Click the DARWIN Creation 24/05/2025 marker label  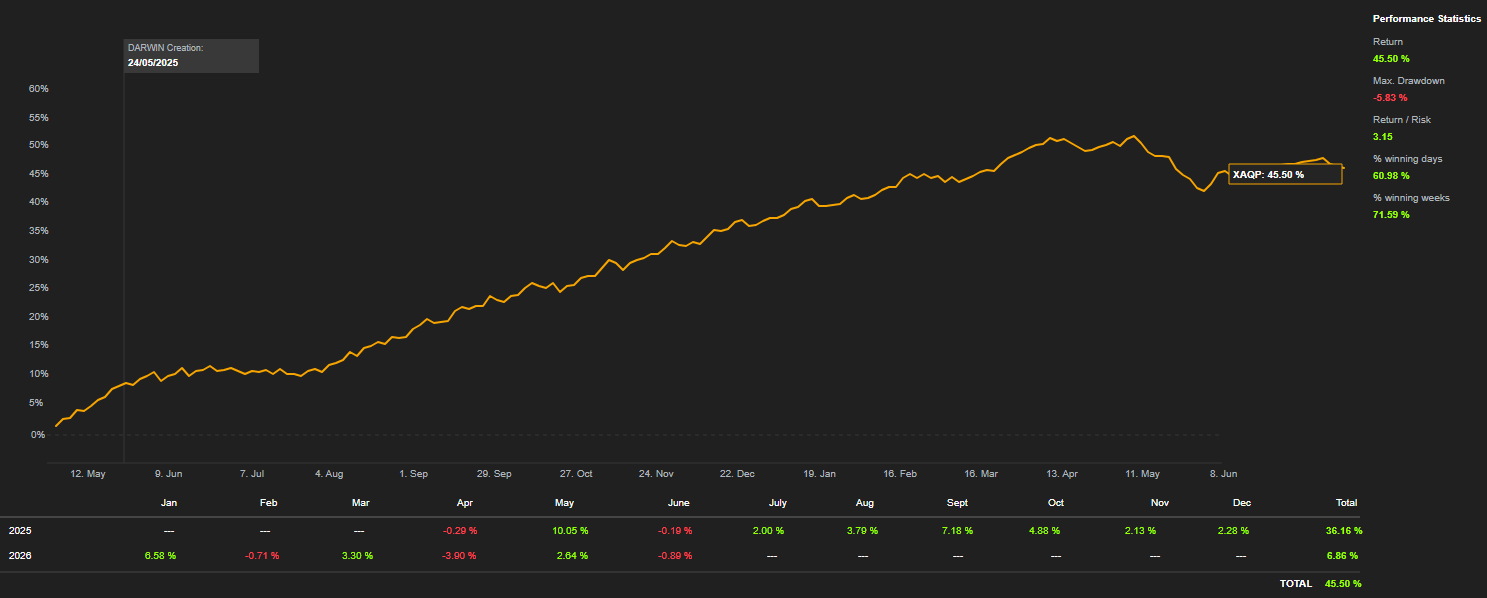click(191, 56)
